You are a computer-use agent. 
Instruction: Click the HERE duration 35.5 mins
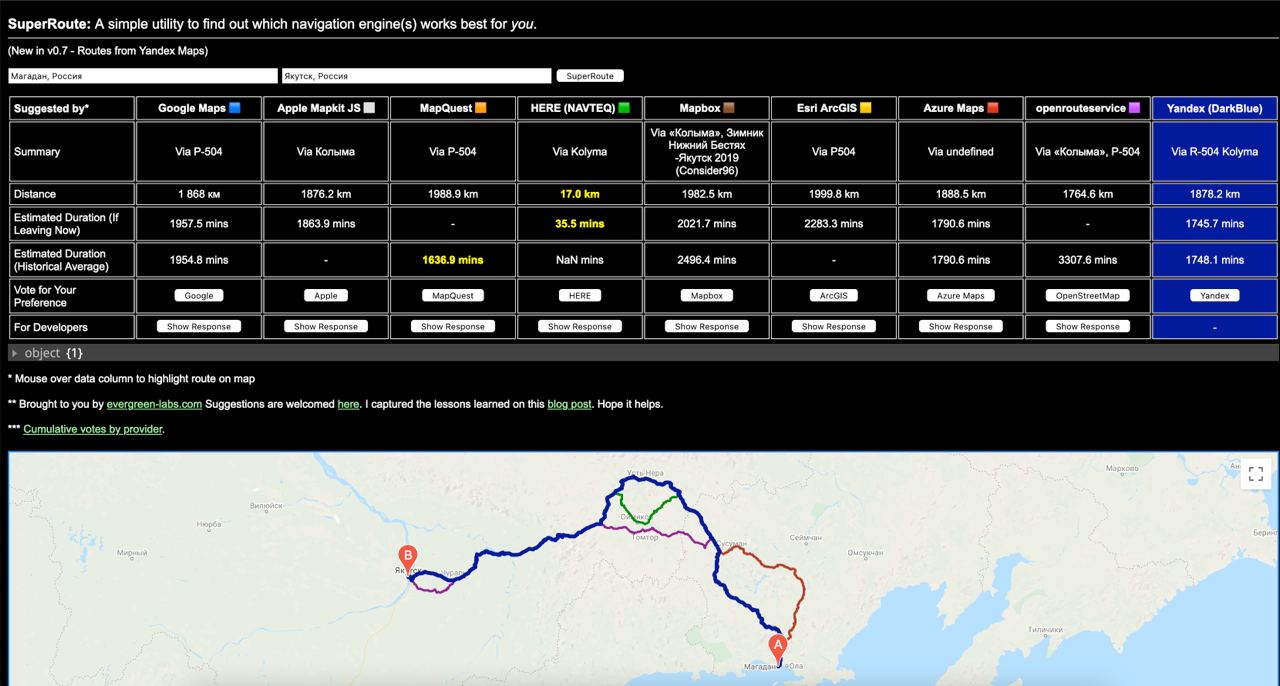[580, 224]
